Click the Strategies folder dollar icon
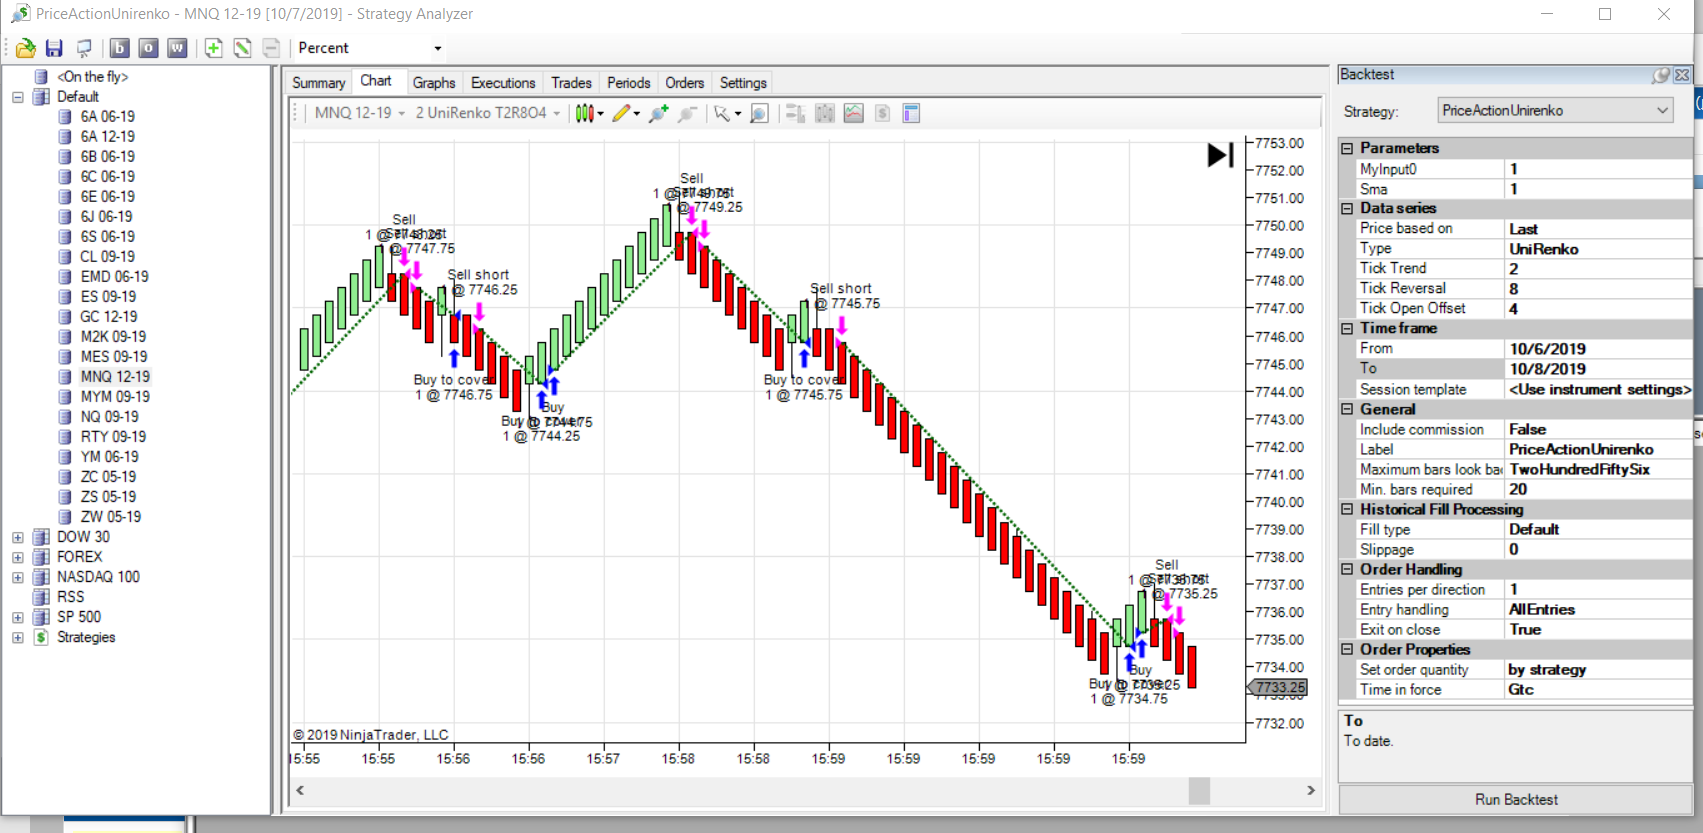The width and height of the screenshot is (1703, 833). point(41,637)
